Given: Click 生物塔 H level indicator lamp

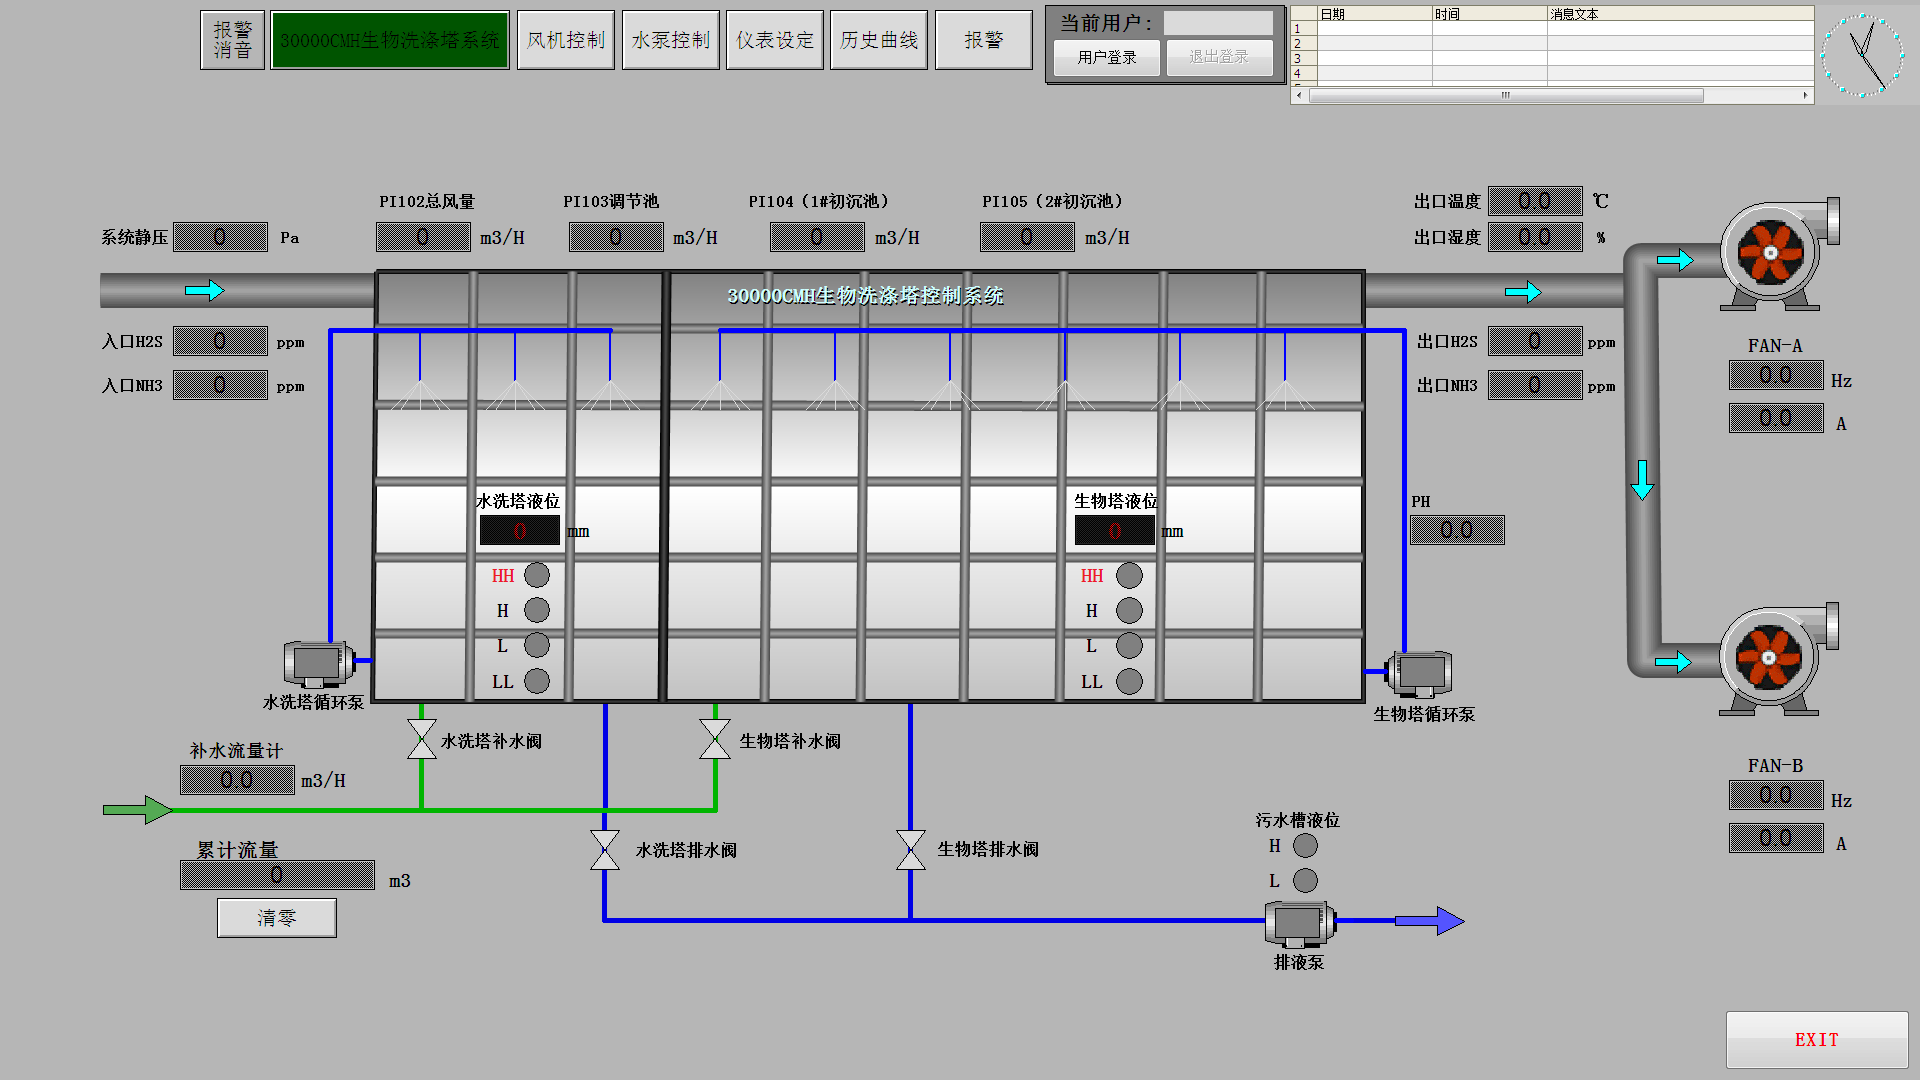Looking at the screenshot, I should coord(1129,610).
